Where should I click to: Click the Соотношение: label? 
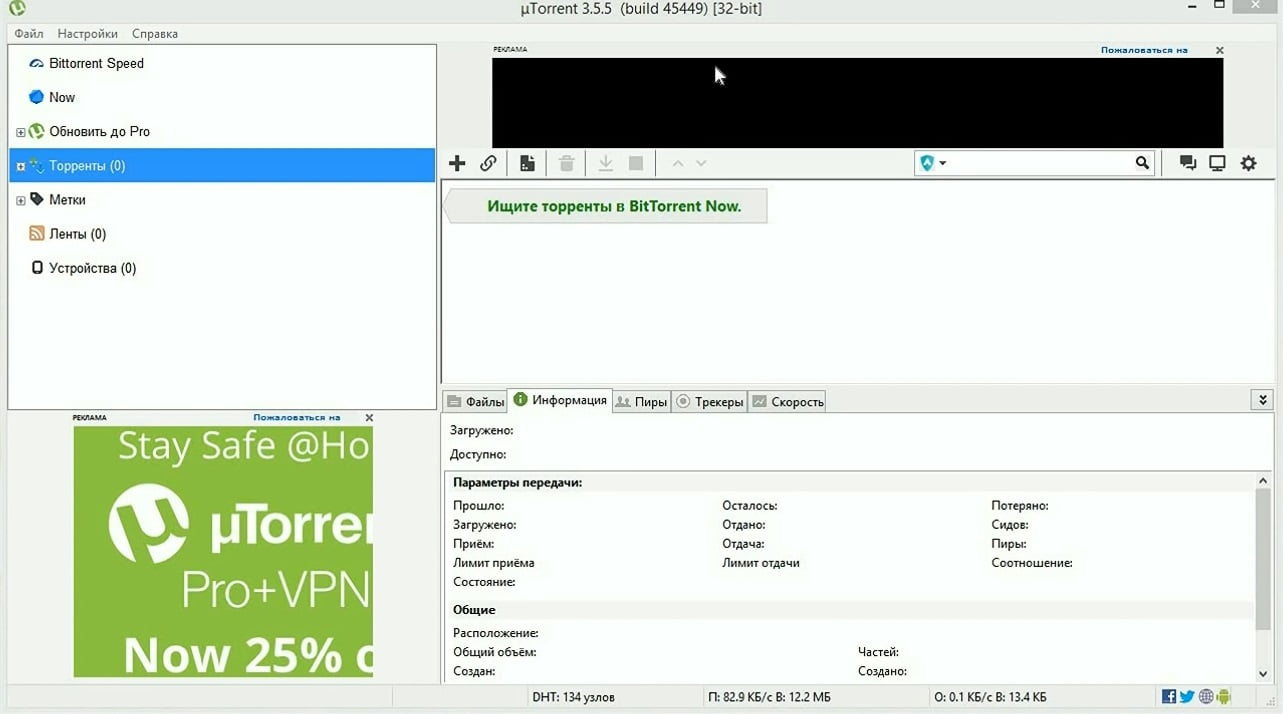pos(1032,563)
